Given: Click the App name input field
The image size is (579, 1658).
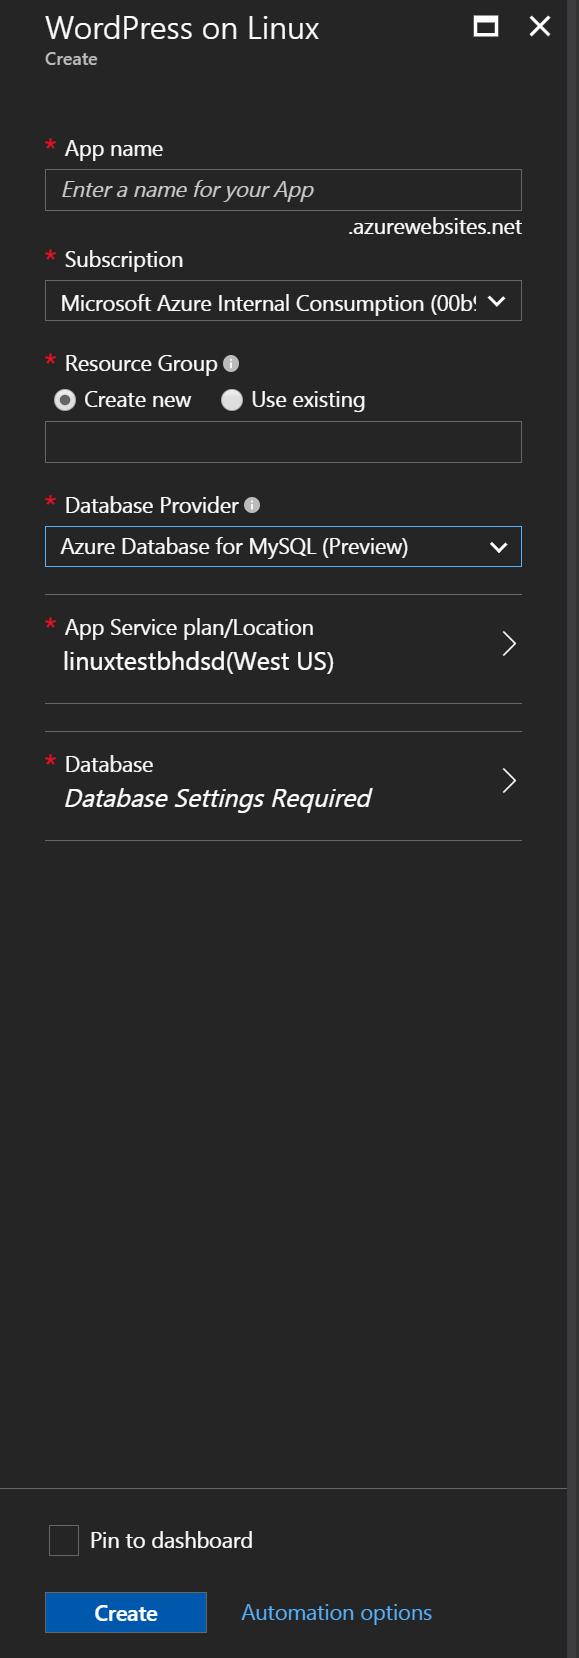Looking at the screenshot, I should pyautogui.click(x=283, y=190).
